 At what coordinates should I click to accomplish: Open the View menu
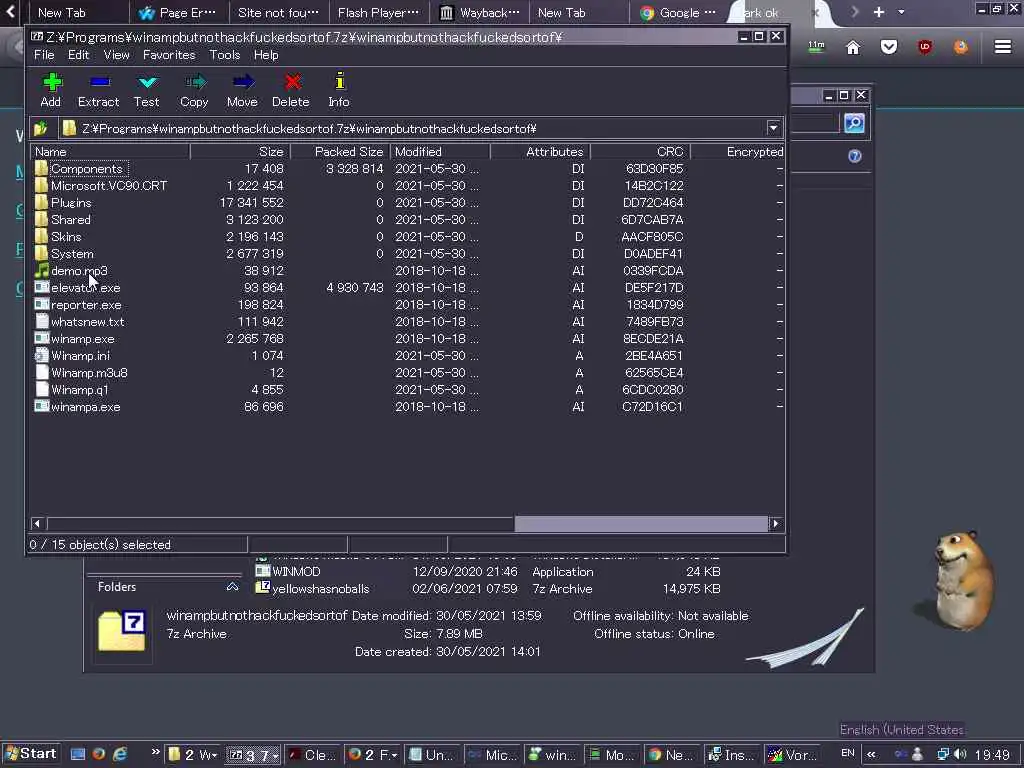pyautogui.click(x=116, y=55)
